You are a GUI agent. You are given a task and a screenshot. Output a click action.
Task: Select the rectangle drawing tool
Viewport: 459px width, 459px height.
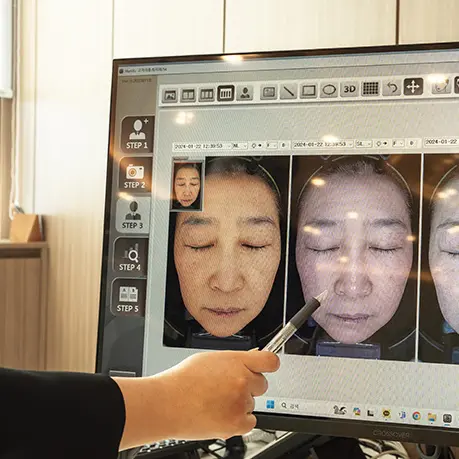click(308, 90)
